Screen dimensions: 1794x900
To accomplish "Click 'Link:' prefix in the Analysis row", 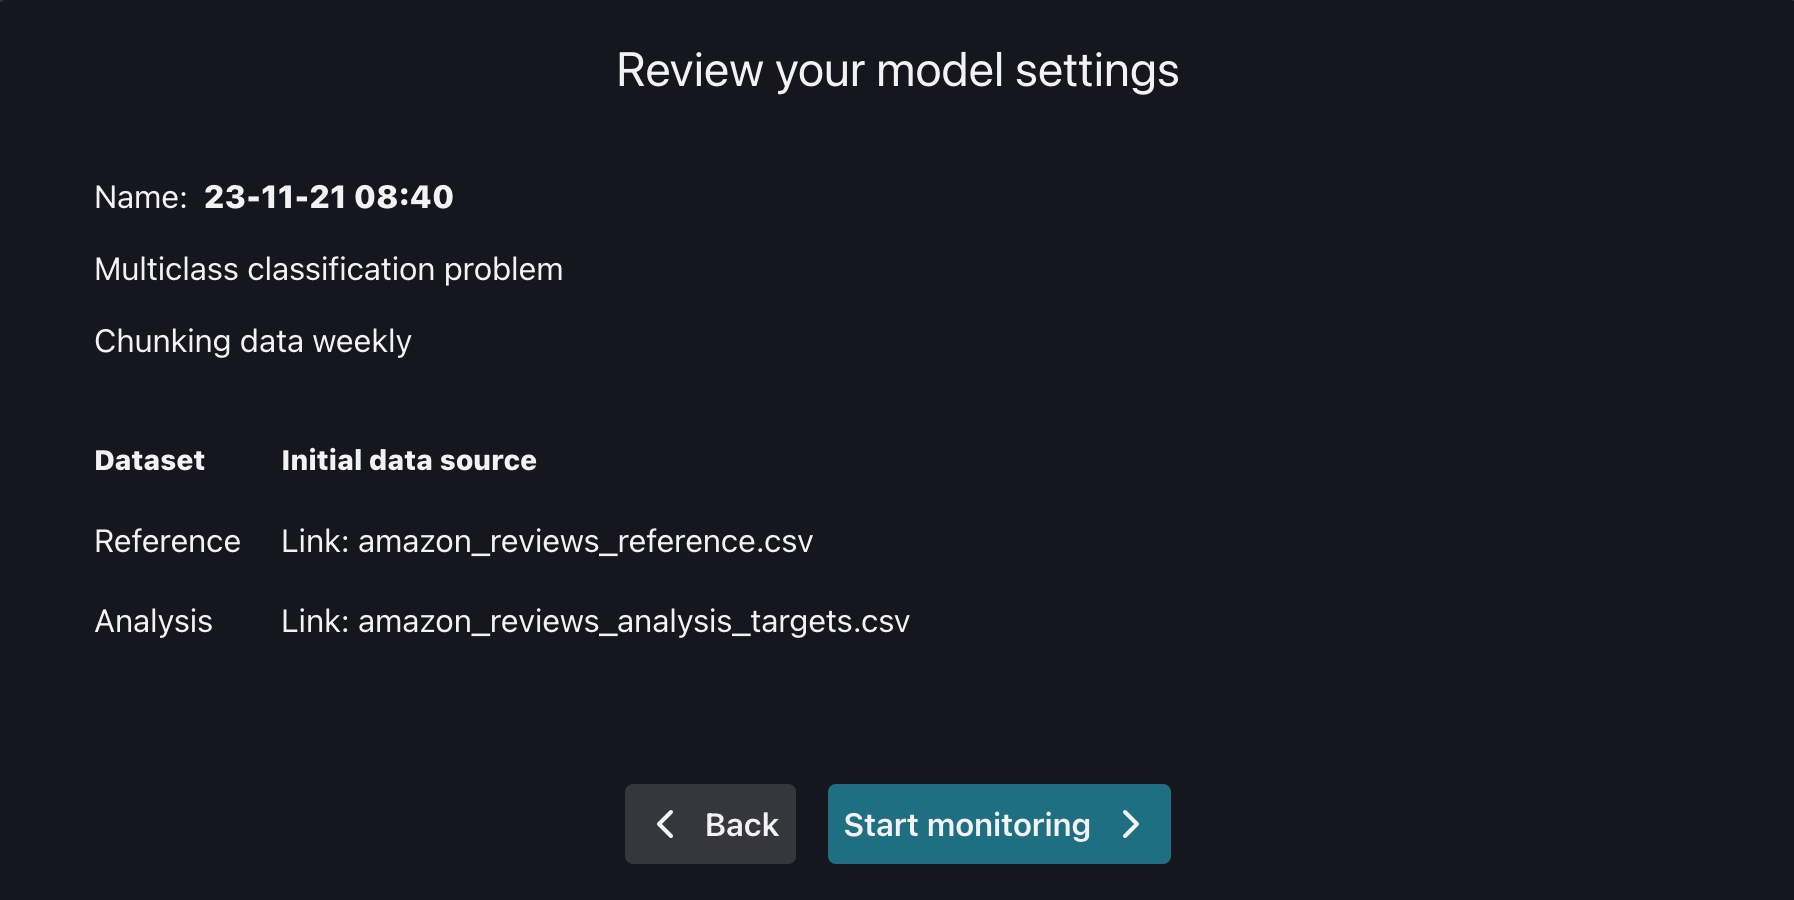I will point(314,621).
